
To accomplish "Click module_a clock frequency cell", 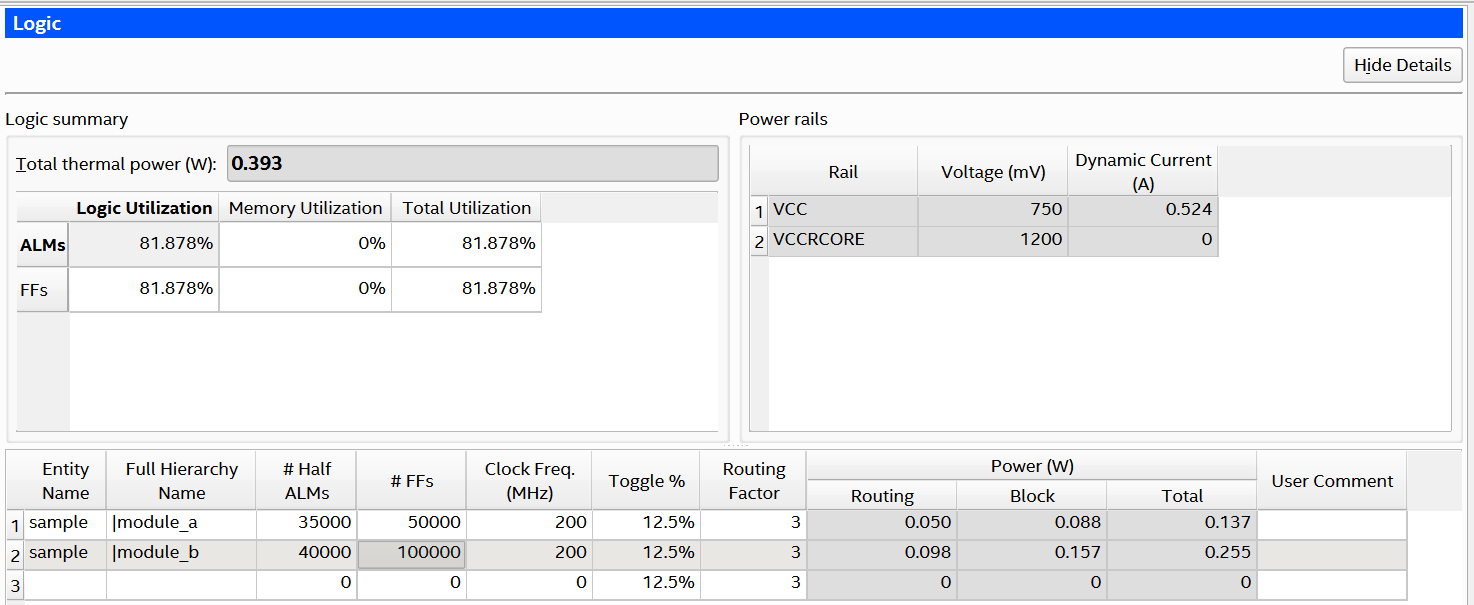I will [x=528, y=523].
